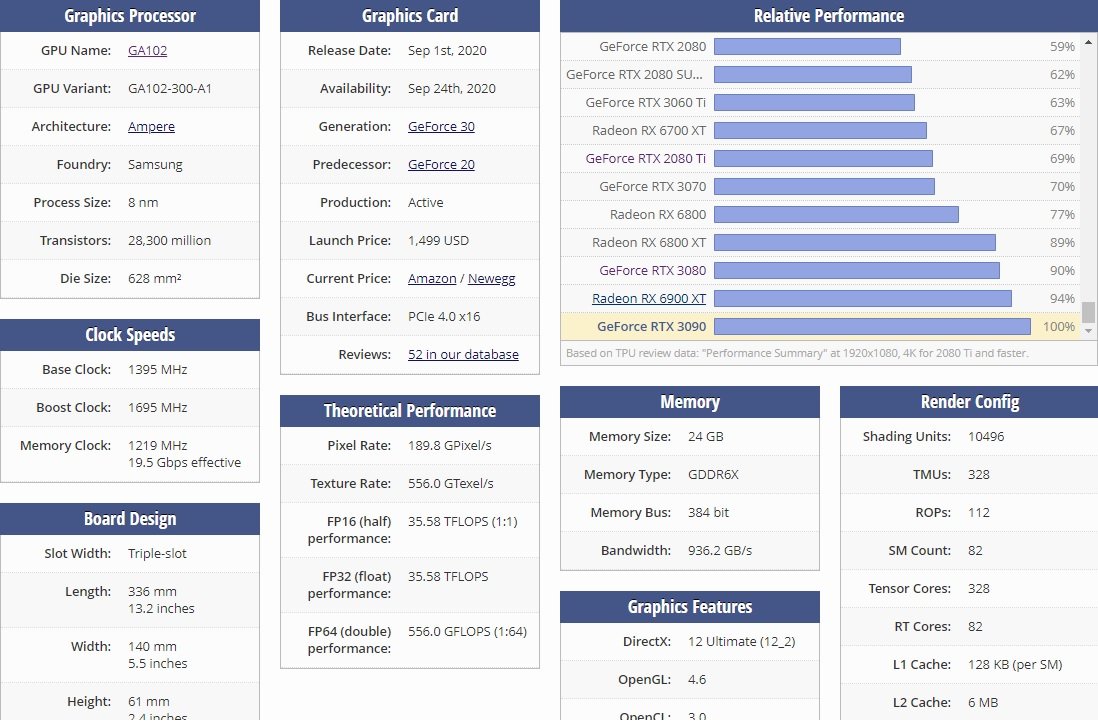Click the Bandwidth value 936.2 GB/s
Image resolution: width=1098 pixels, height=724 pixels.
[719, 550]
